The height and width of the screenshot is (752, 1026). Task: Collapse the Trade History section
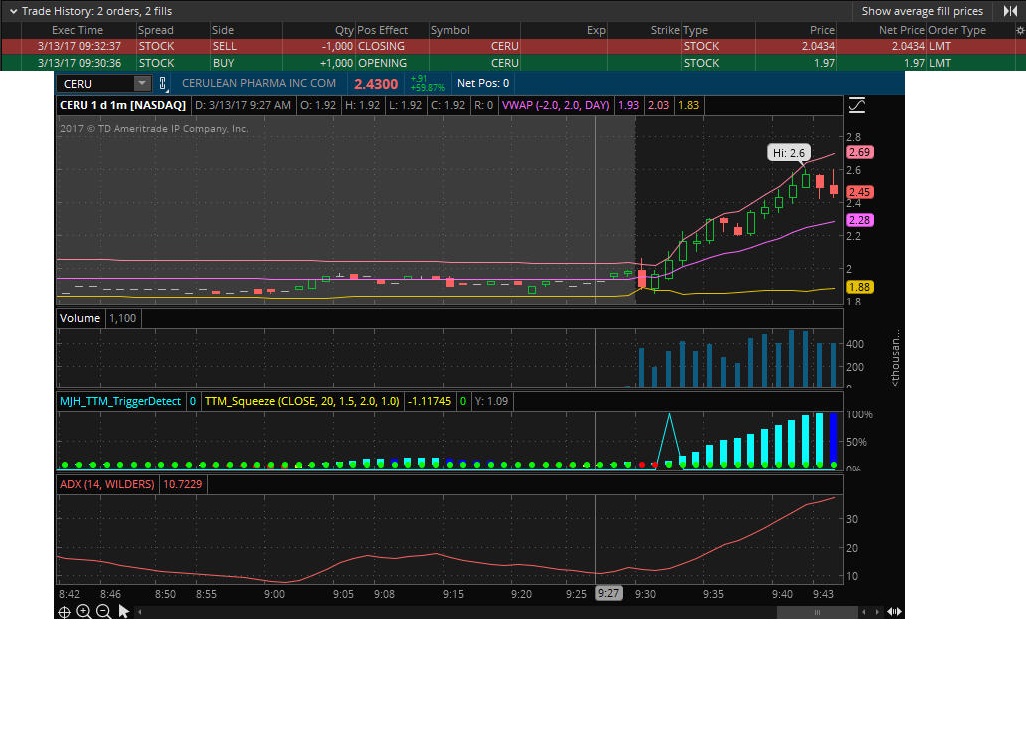pyautogui.click(x=13, y=11)
